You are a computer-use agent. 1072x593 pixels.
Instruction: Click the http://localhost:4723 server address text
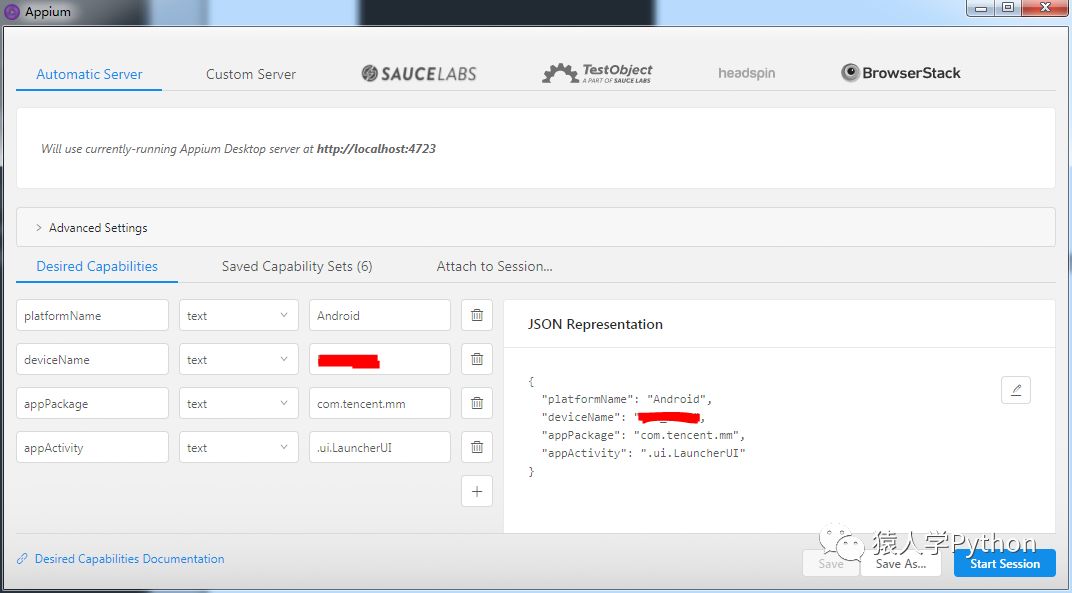[x=376, y=148]
